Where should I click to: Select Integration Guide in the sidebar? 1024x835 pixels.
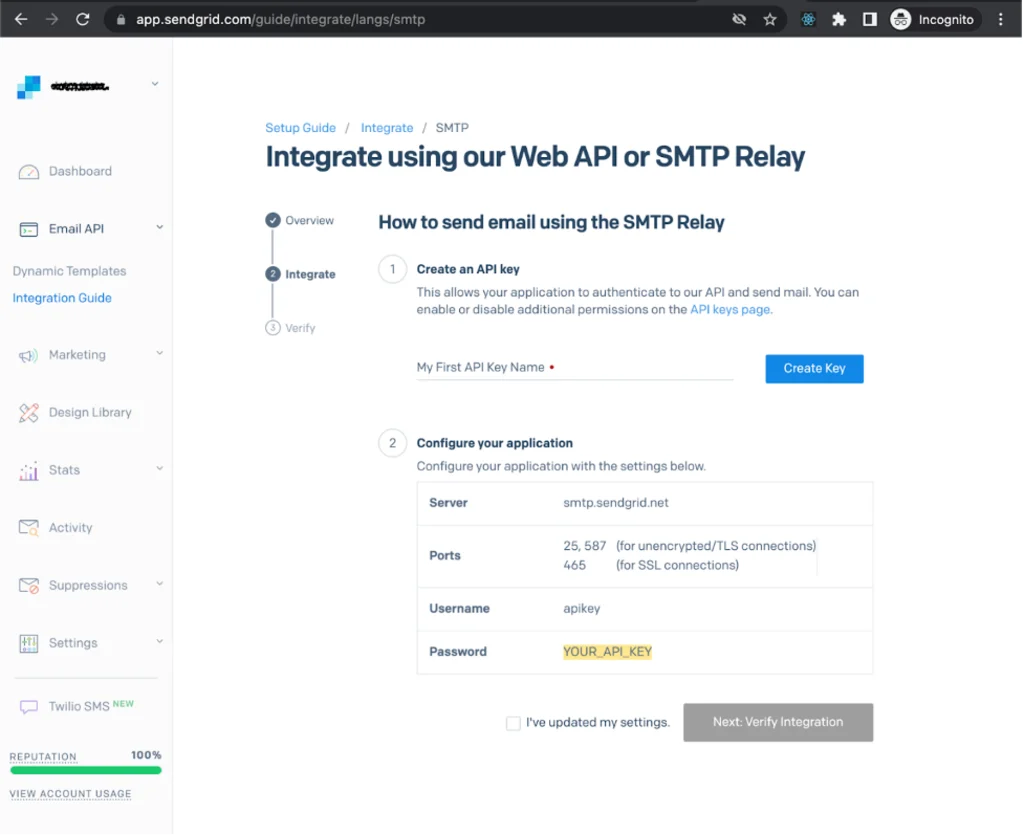62,298
